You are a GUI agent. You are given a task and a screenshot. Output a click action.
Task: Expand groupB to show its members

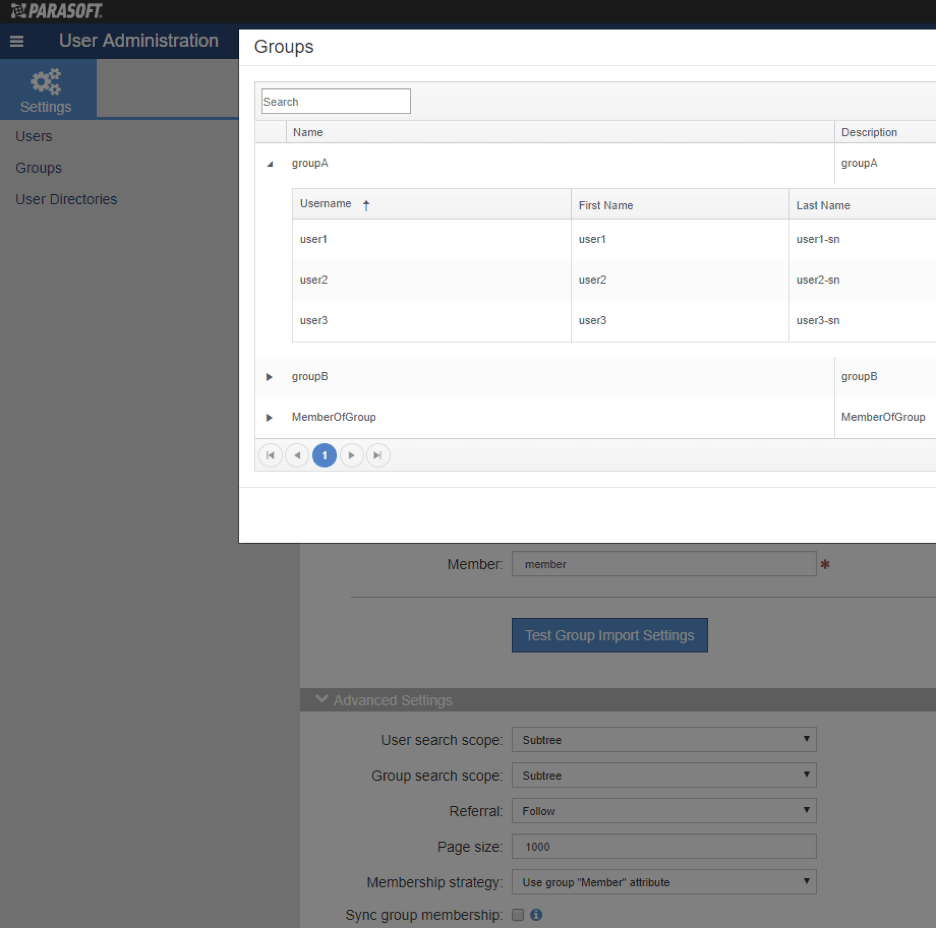268,377
